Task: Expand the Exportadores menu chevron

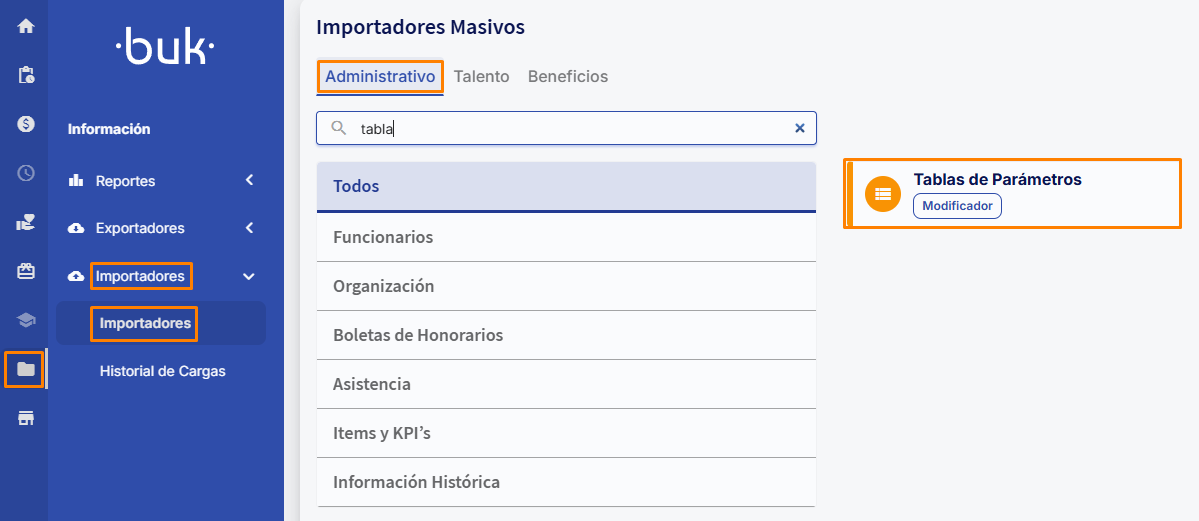Action: (x=249, y=228)
